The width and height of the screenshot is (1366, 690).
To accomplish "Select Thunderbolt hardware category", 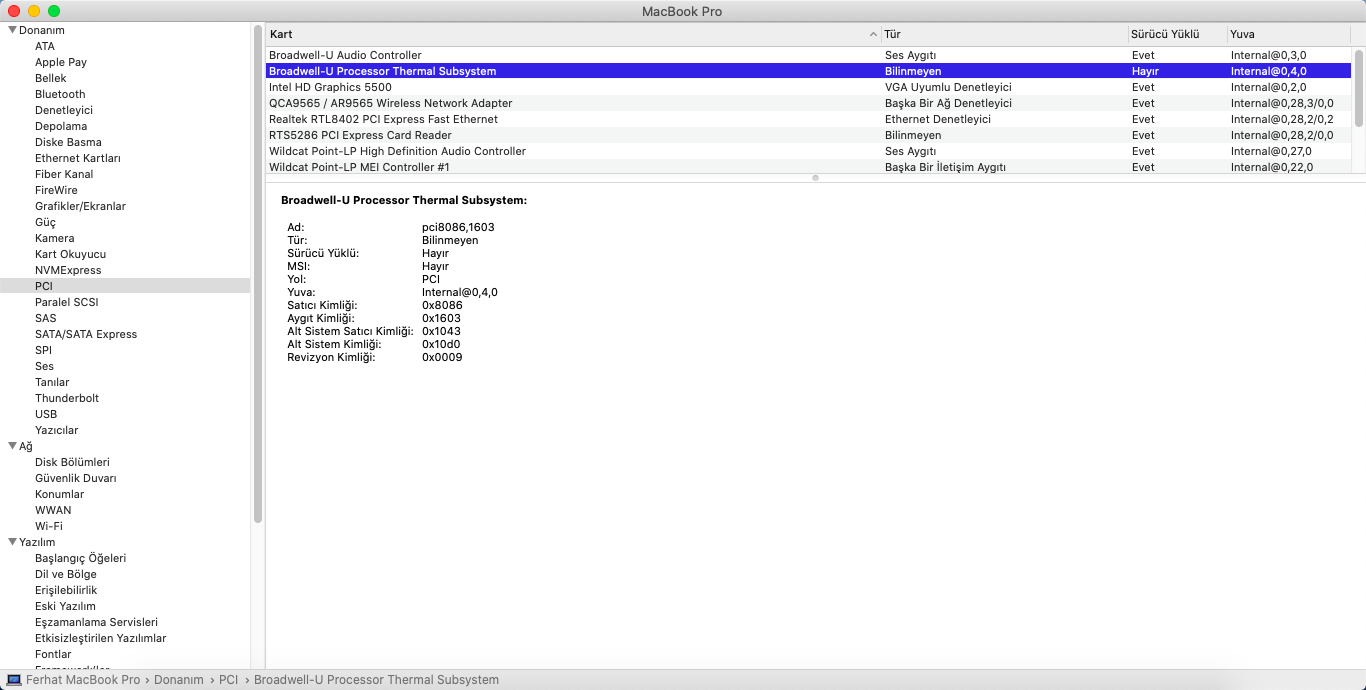I will point(67,398).
